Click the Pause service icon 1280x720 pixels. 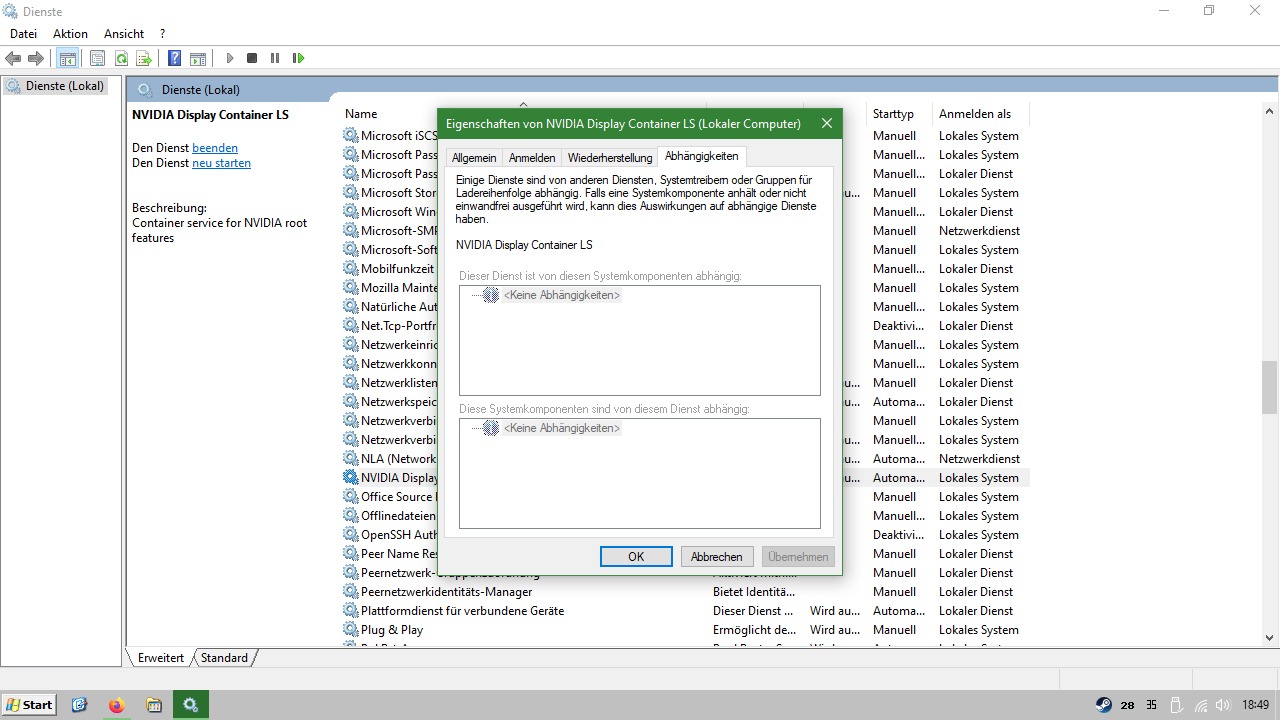point(275,59)
